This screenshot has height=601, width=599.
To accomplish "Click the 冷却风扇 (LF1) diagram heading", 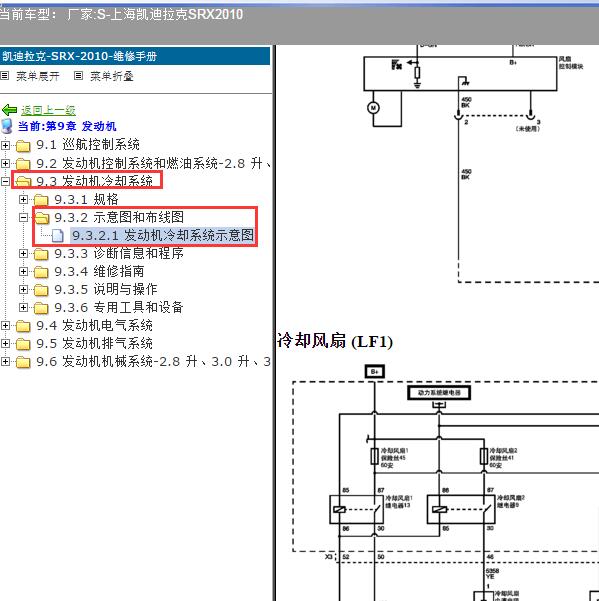I will pyautogui.click(x=335, y=341).
